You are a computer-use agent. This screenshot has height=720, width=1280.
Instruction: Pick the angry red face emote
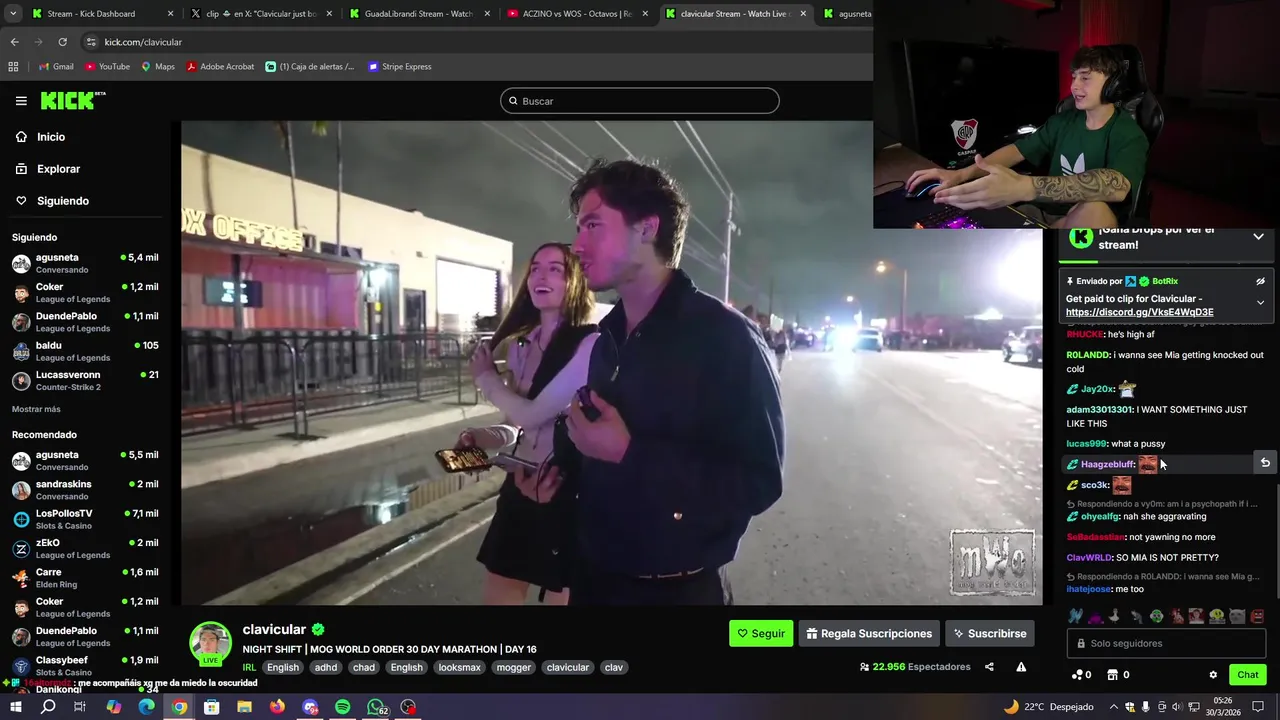coord(1257,616)
